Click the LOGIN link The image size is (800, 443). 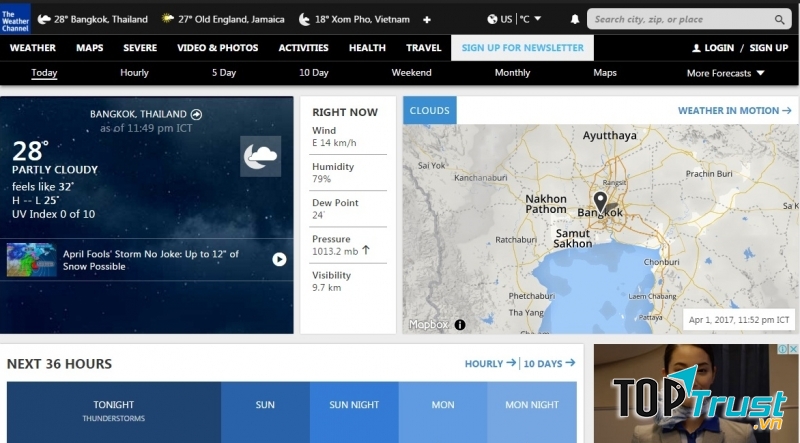pos(719,48)
